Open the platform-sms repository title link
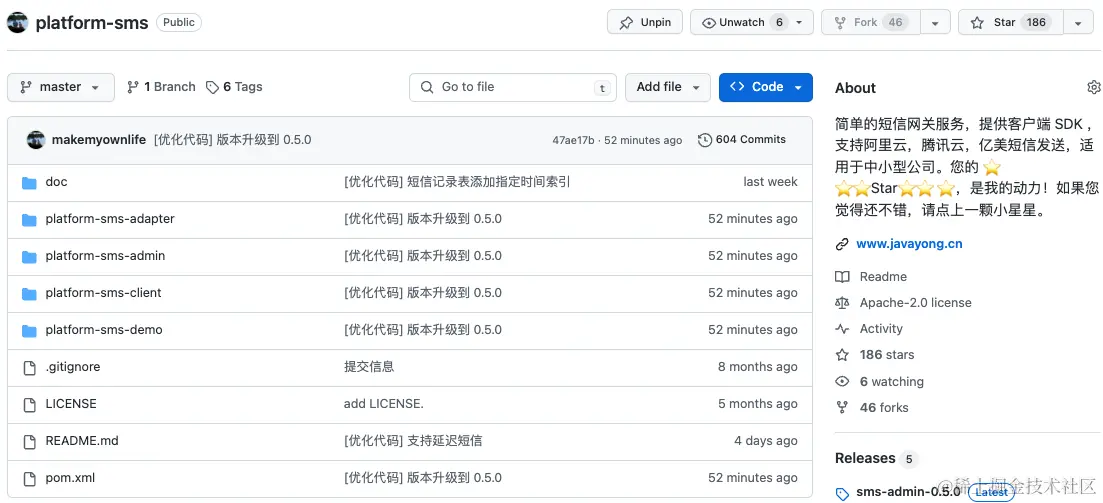1103x503 pixels. 91,23
